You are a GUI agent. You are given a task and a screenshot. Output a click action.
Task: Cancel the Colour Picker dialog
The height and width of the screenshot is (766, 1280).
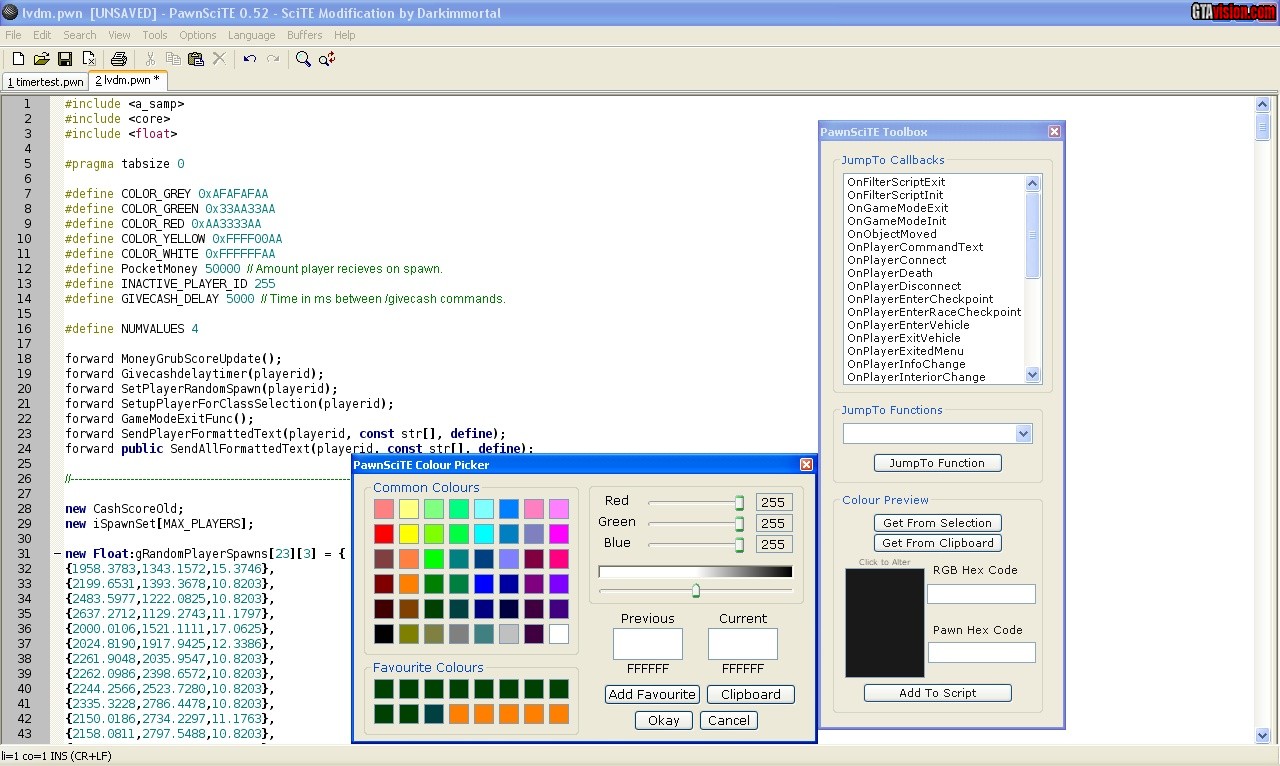tap(729, 720)
